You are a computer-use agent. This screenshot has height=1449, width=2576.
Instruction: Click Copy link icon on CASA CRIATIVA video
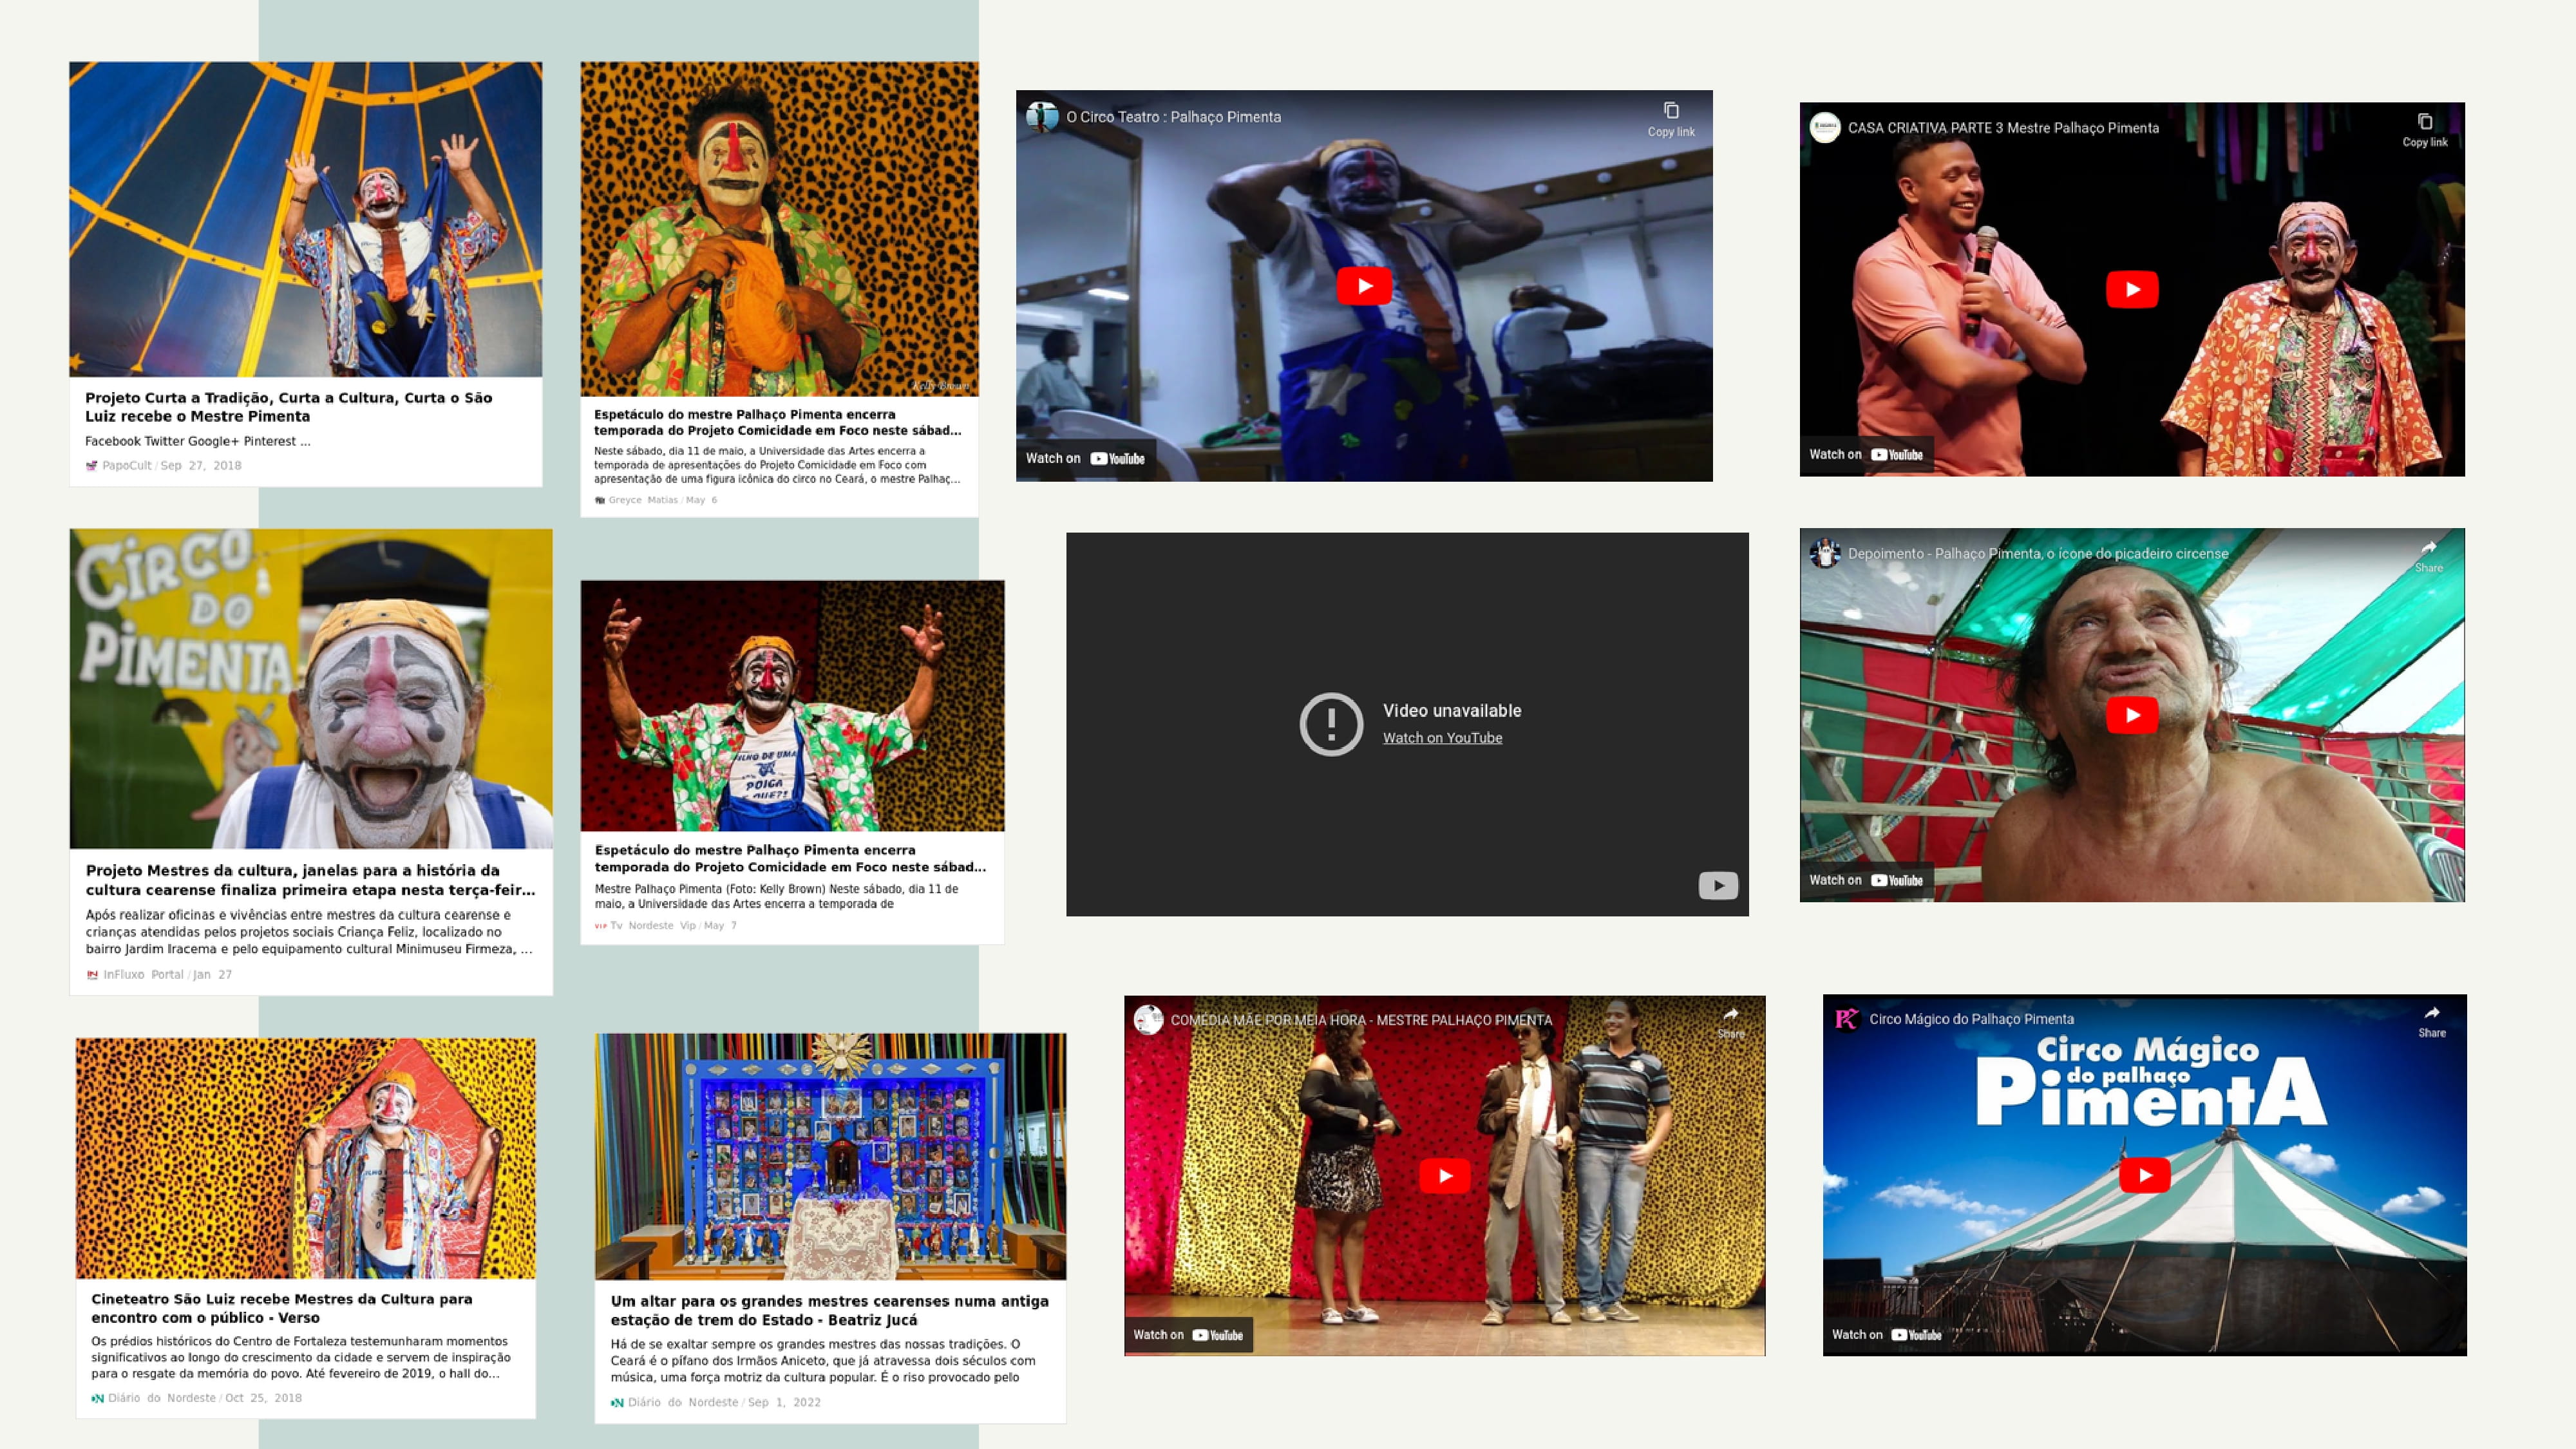pyautogui.click(x=2424, y=122)
